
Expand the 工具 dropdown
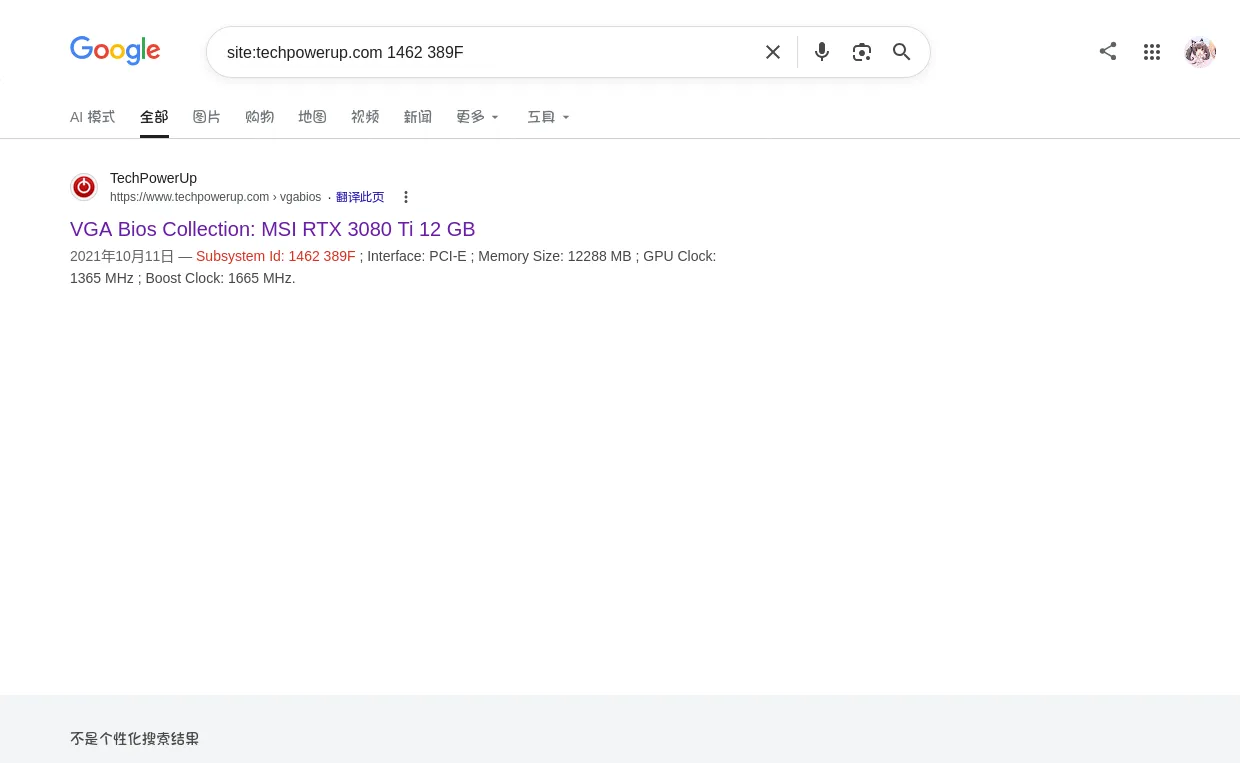click(549, 117)
